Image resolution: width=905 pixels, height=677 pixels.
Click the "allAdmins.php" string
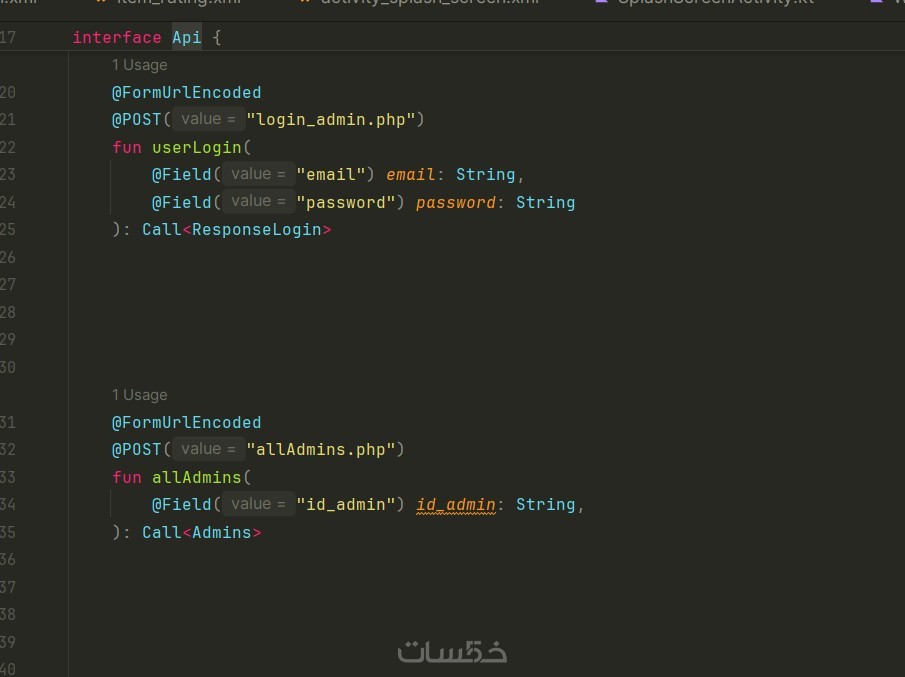(x=321, y=450)
